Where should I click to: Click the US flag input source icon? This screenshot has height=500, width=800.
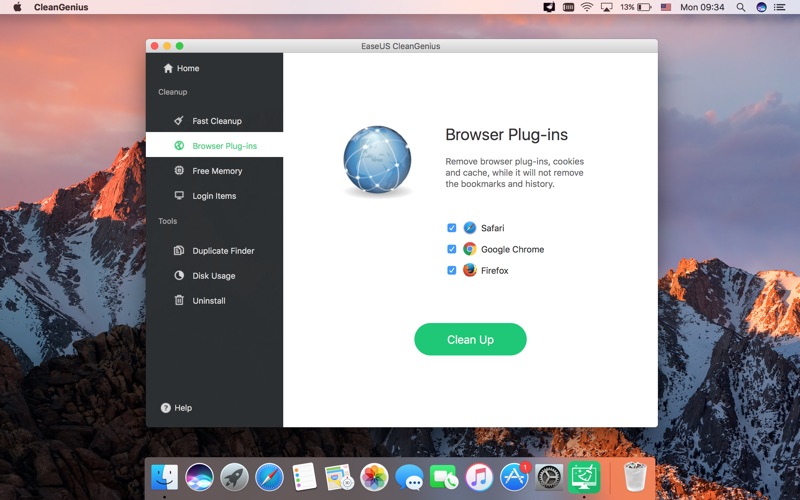click(x=666, y=7)
